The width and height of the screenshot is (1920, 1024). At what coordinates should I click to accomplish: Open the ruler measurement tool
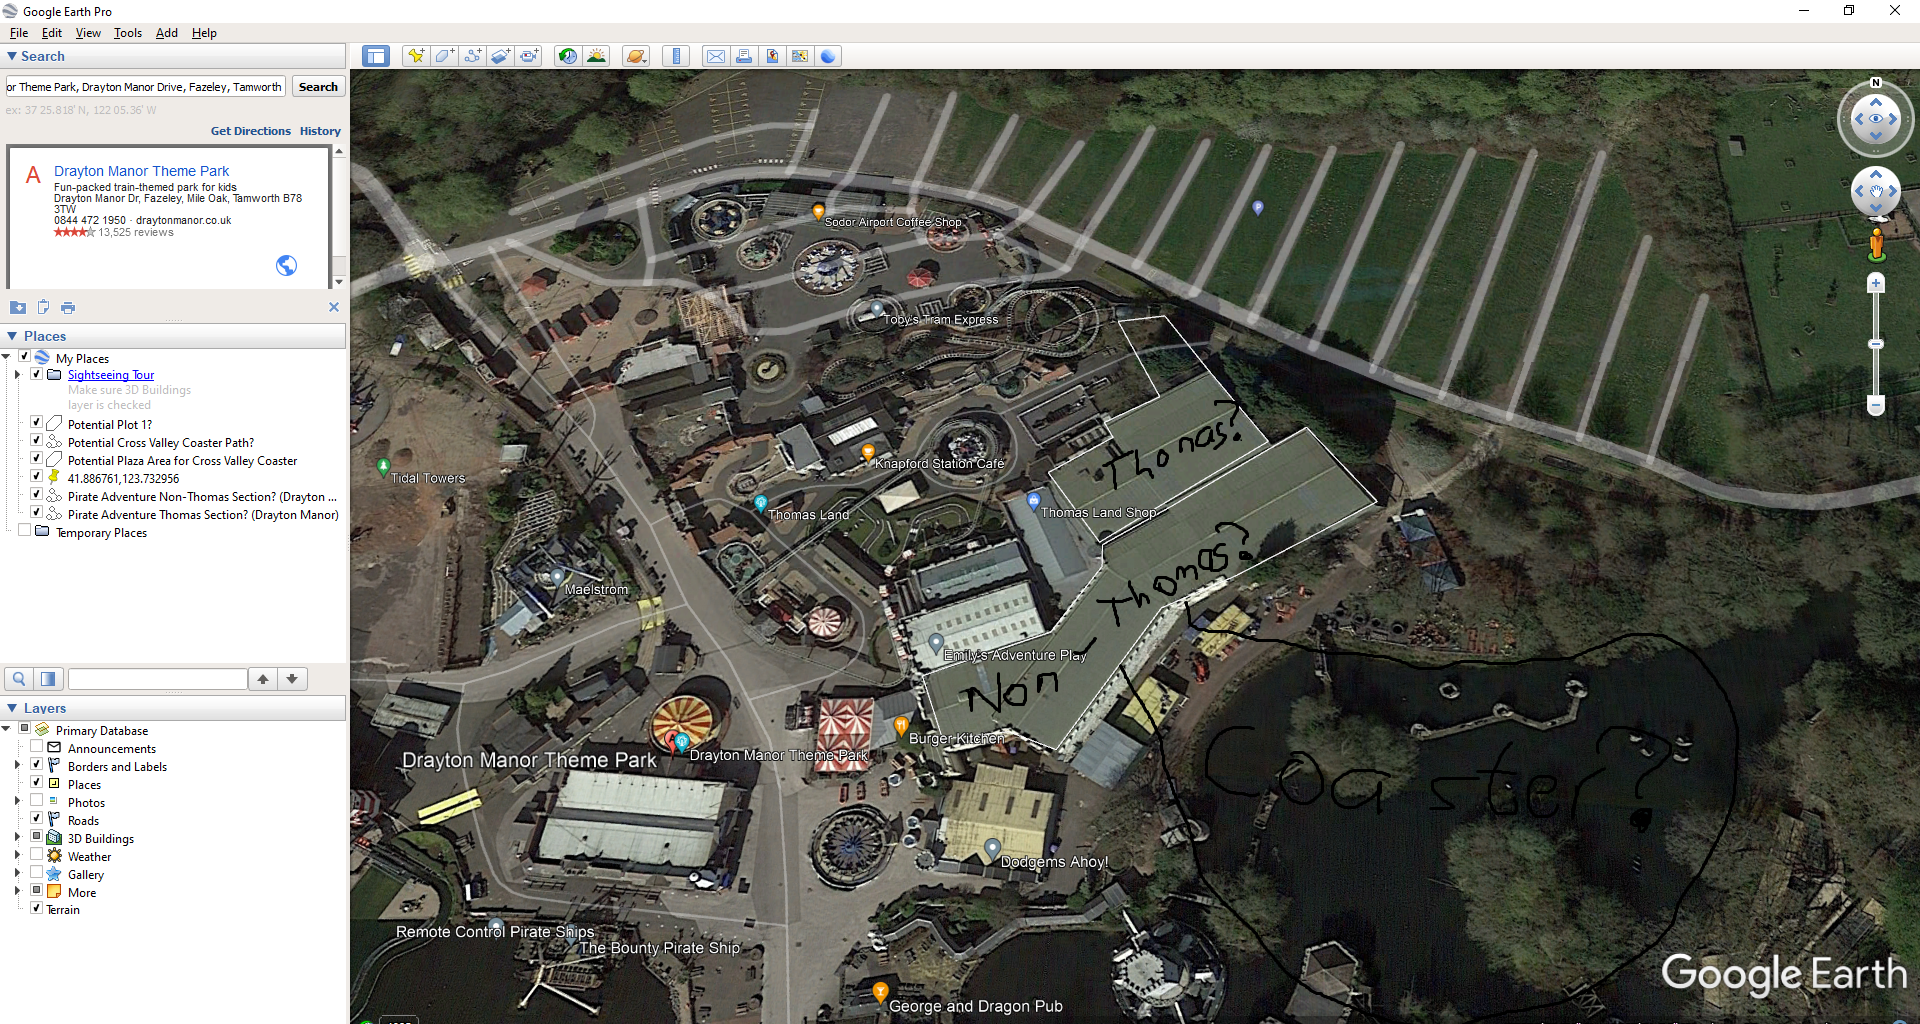click(677, 56)
